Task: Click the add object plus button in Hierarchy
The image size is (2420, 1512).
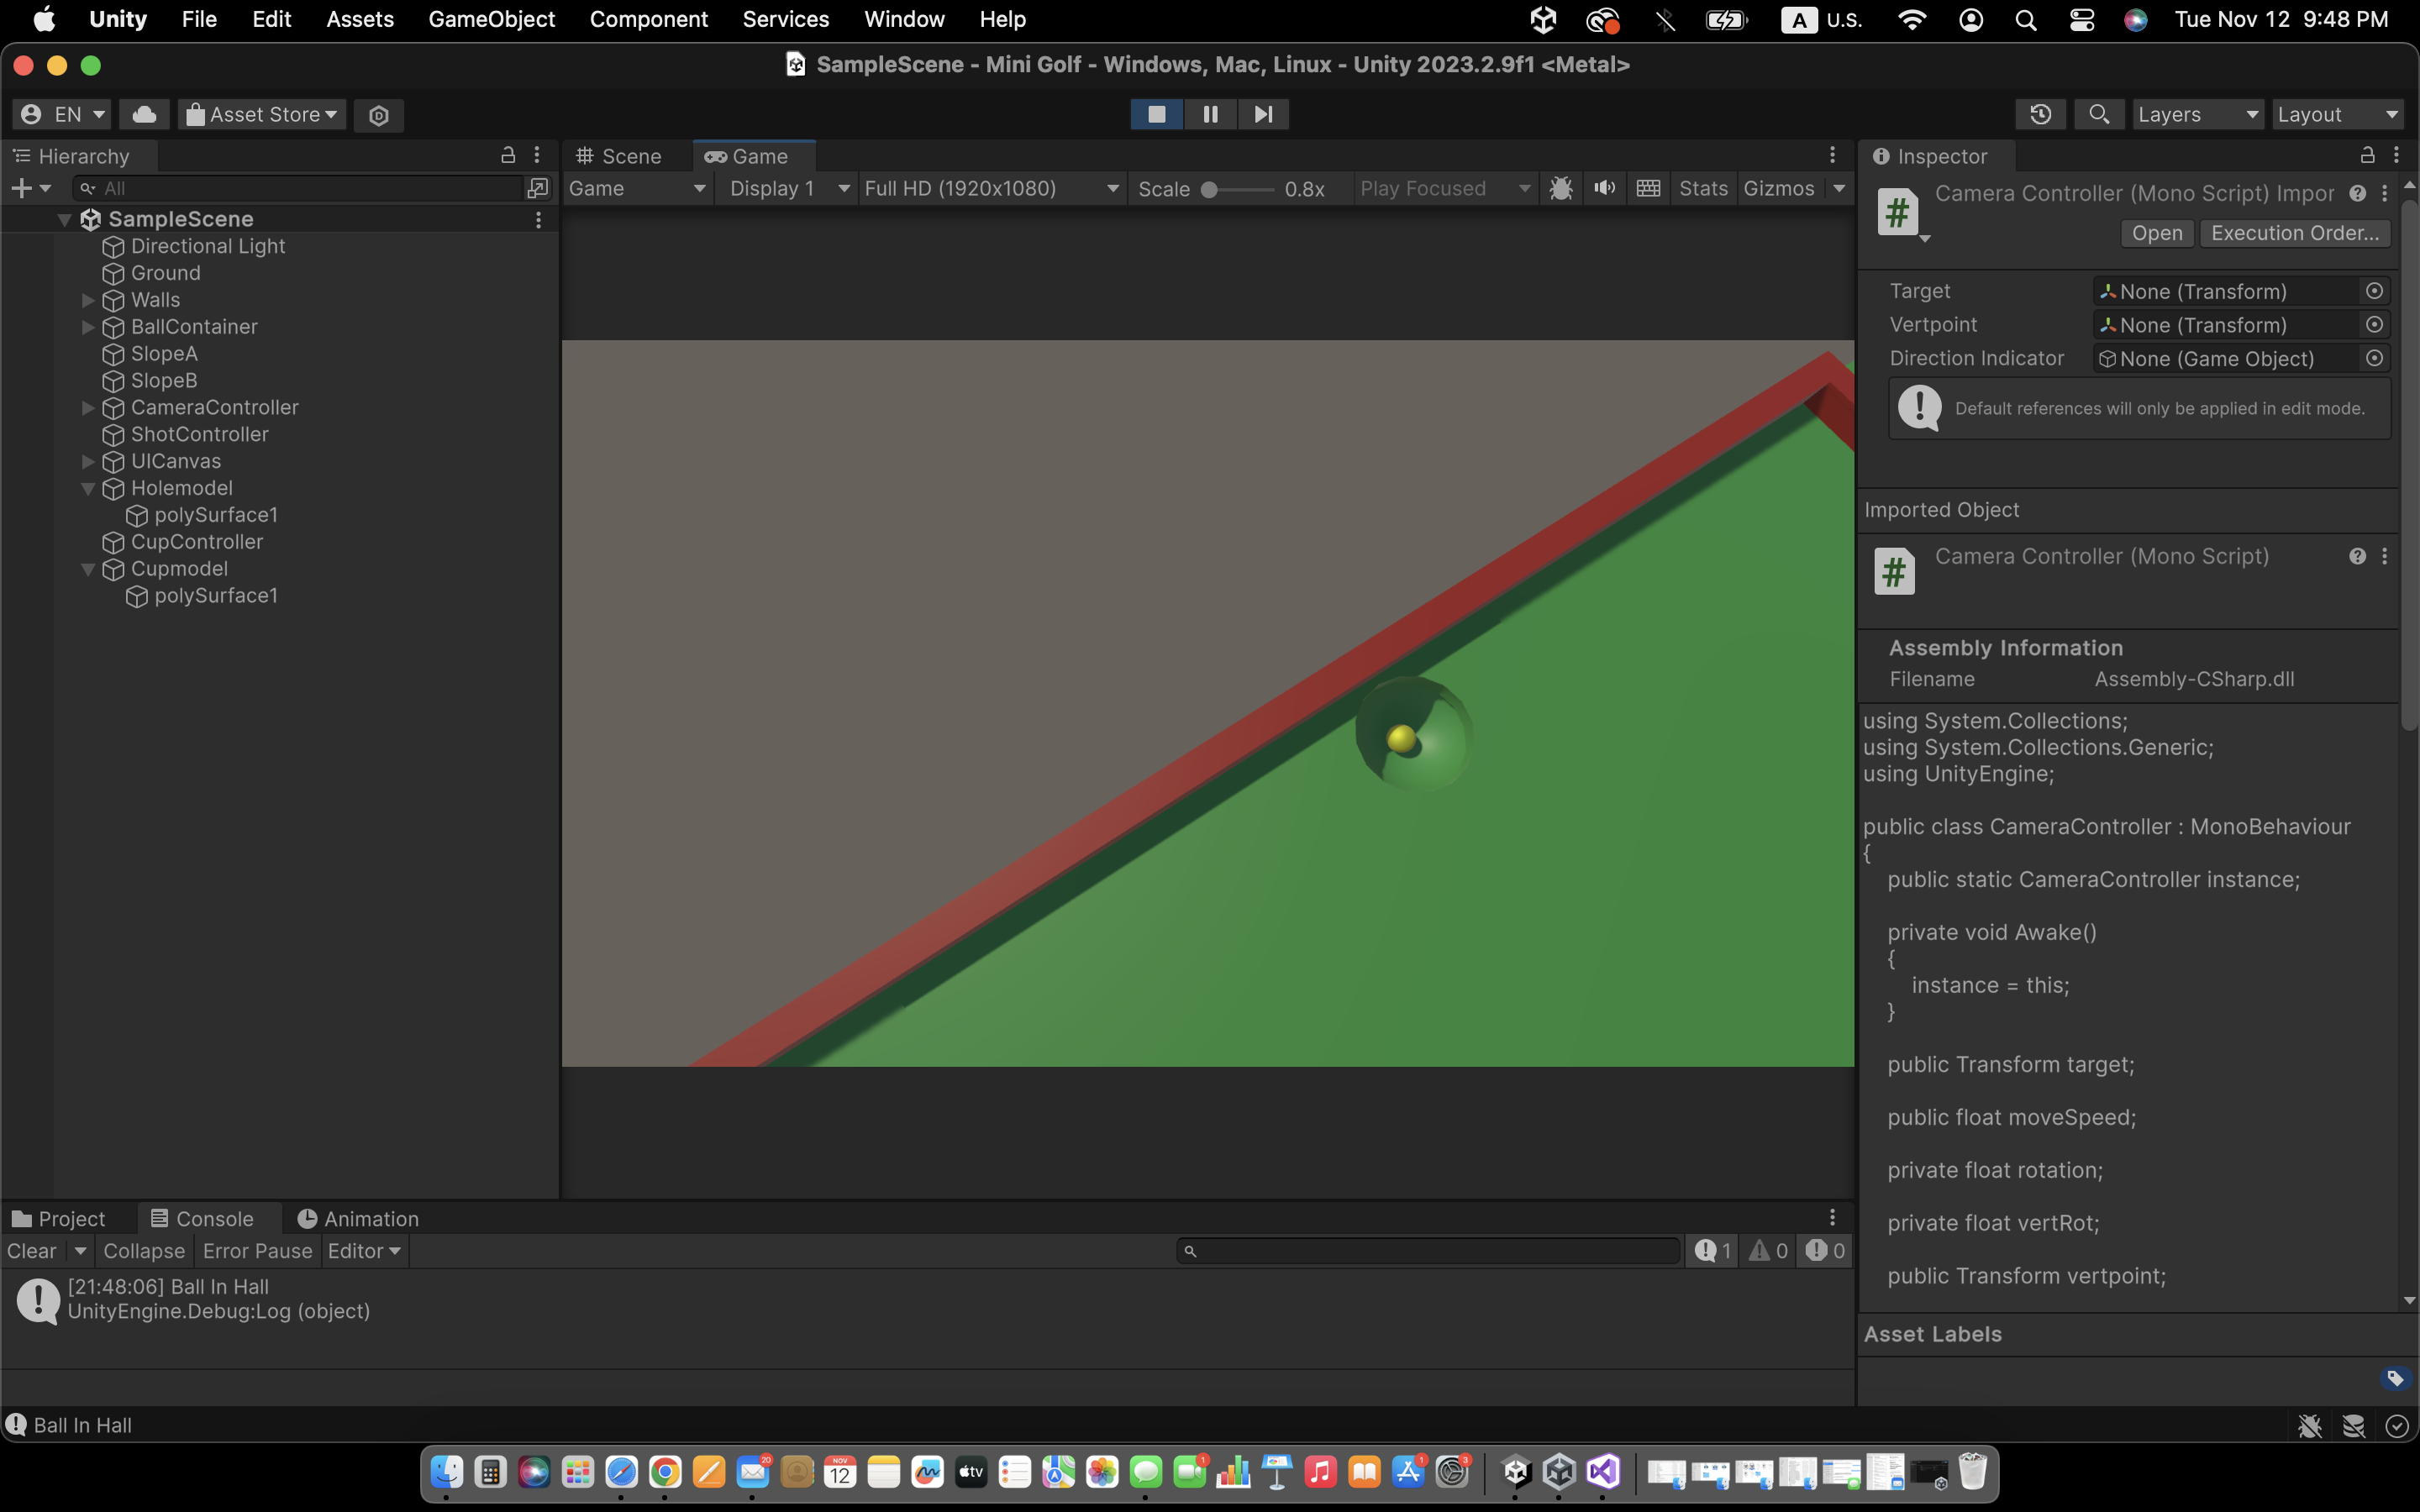Action: coord(21,188)
